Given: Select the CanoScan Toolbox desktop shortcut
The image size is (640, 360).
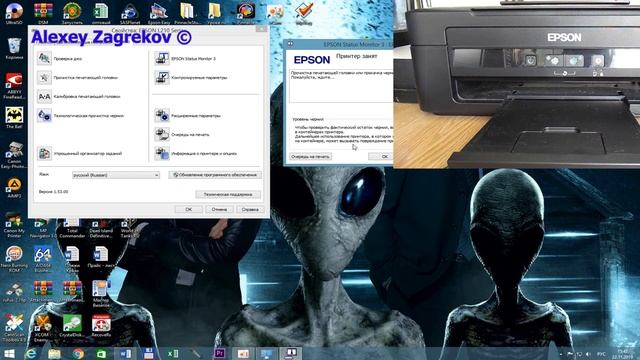Looking at the screenshot, I should click(x=14, y=328).
